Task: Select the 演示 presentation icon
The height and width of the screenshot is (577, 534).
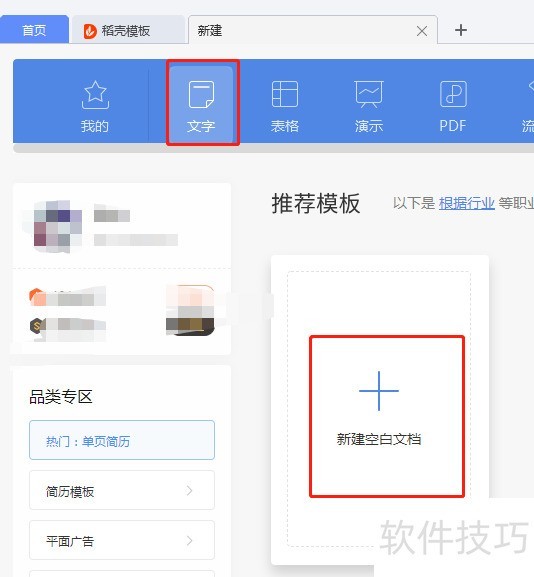Action: pyautogui.click(x=369, y=94)
